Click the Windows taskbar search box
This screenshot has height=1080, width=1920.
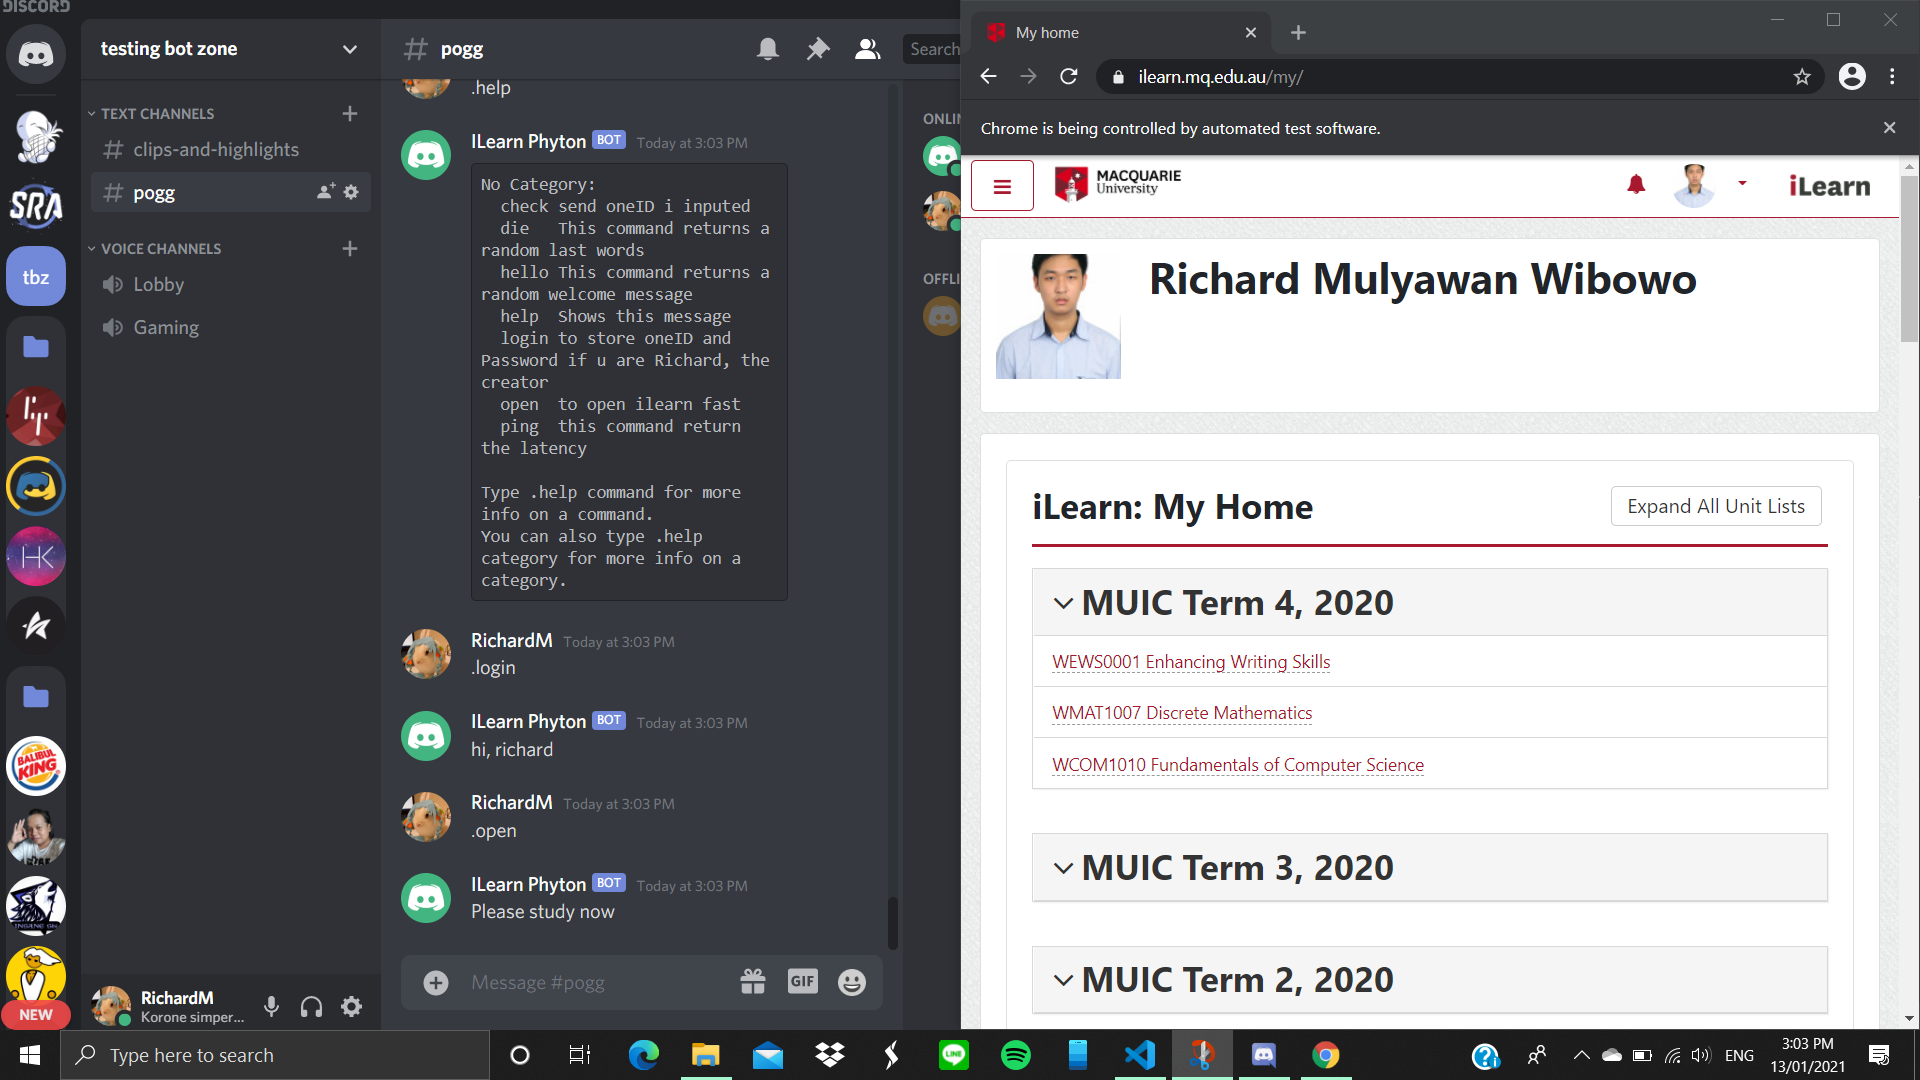(x=275, y=1055)
